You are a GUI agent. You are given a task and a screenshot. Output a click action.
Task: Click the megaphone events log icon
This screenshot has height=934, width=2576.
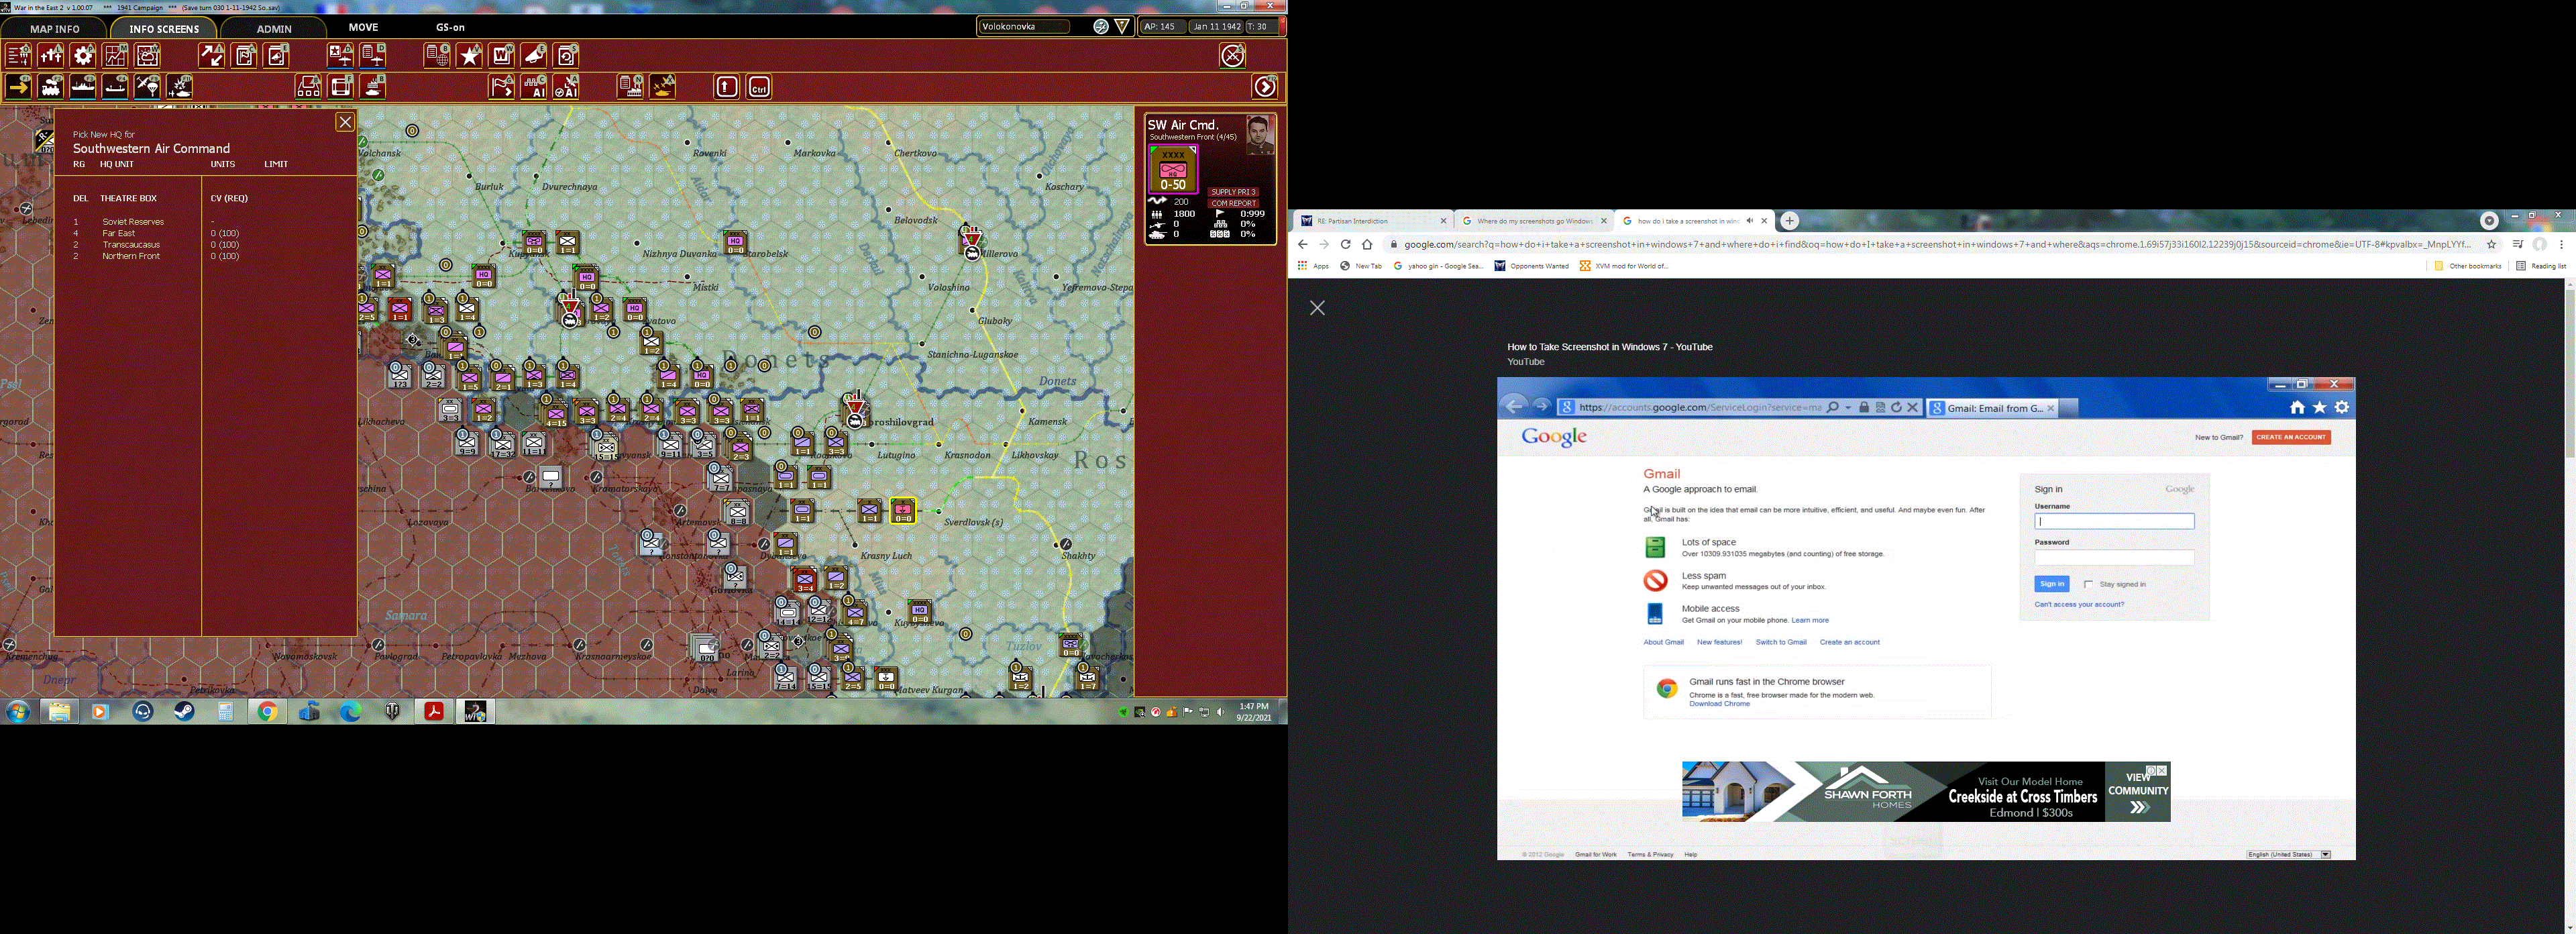tap(534, 55)
